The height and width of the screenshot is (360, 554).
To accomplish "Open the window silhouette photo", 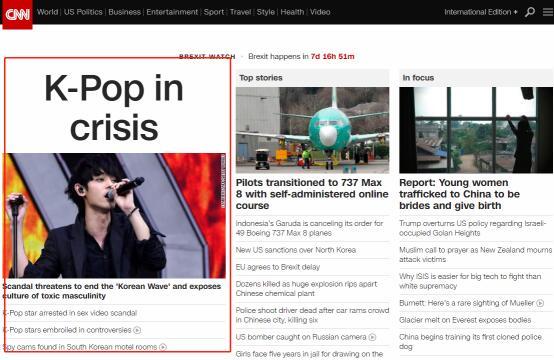I will pyautogui.click(x=476, y=130).
